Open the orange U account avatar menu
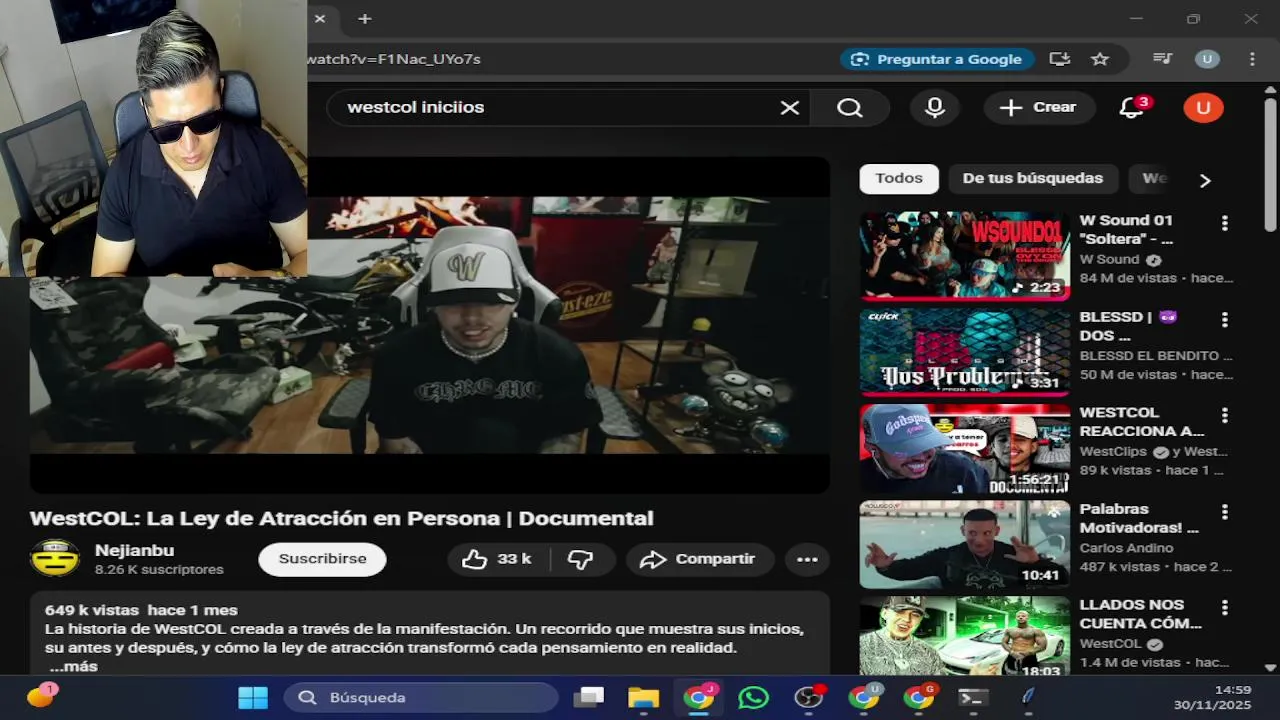 tap(1203, 108)
